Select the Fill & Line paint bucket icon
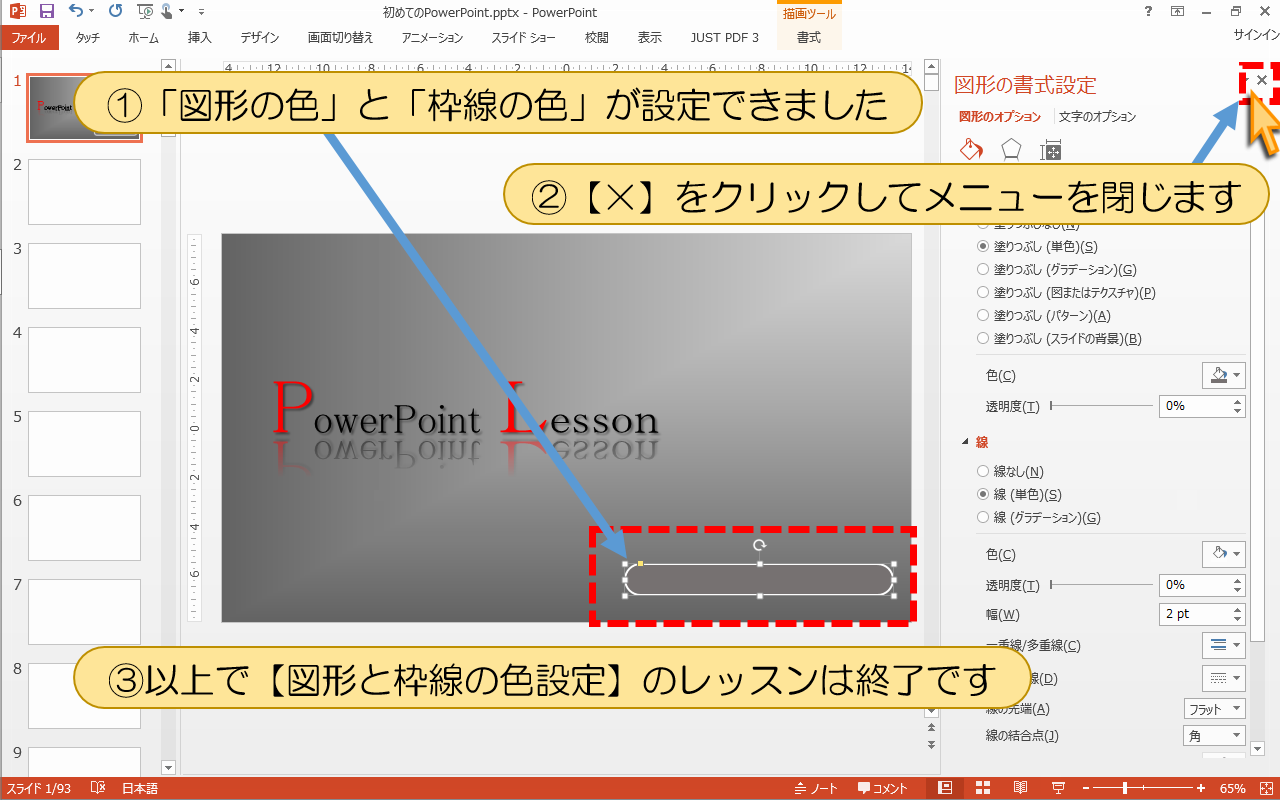1280x800 pixels. [971, 150]
